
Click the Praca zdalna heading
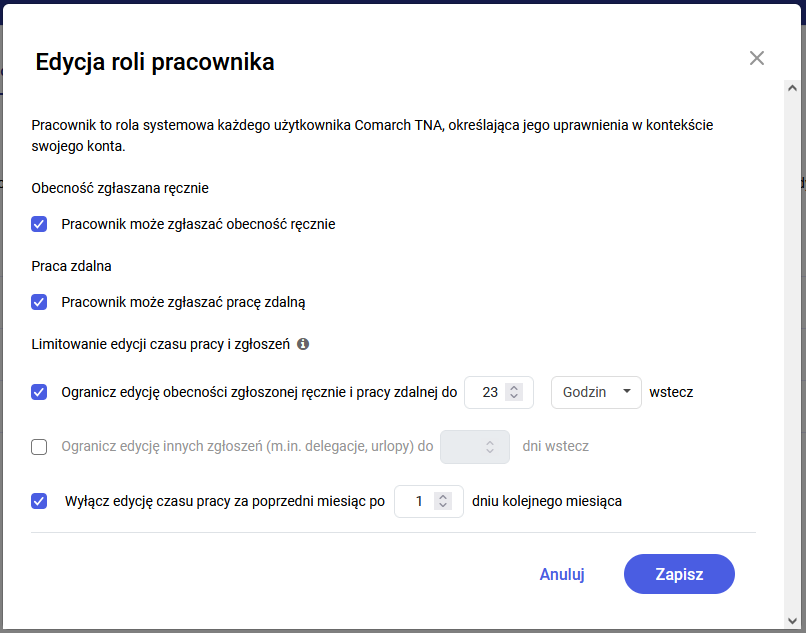(71, 266)
